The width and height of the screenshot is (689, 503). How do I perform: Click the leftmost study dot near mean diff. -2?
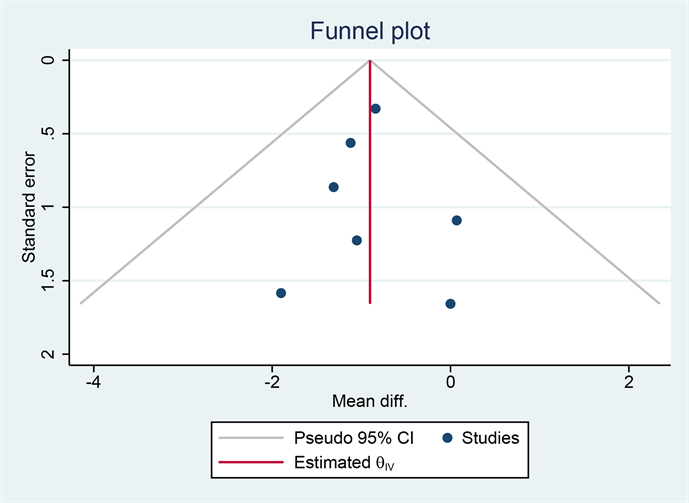click(x=281, y=293)
